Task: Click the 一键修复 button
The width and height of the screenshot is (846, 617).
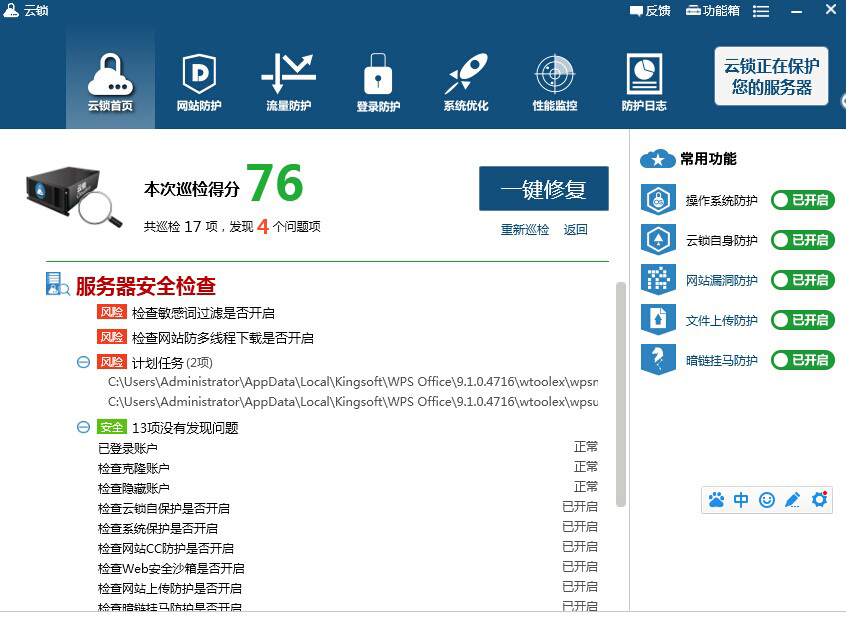Action: (543, 189)
